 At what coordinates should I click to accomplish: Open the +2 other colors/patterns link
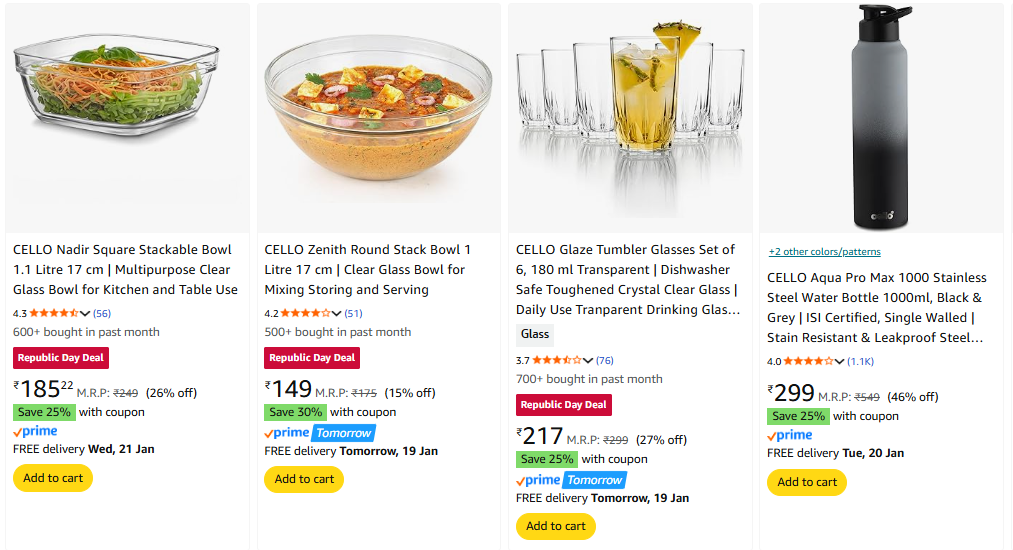(824, 252)
